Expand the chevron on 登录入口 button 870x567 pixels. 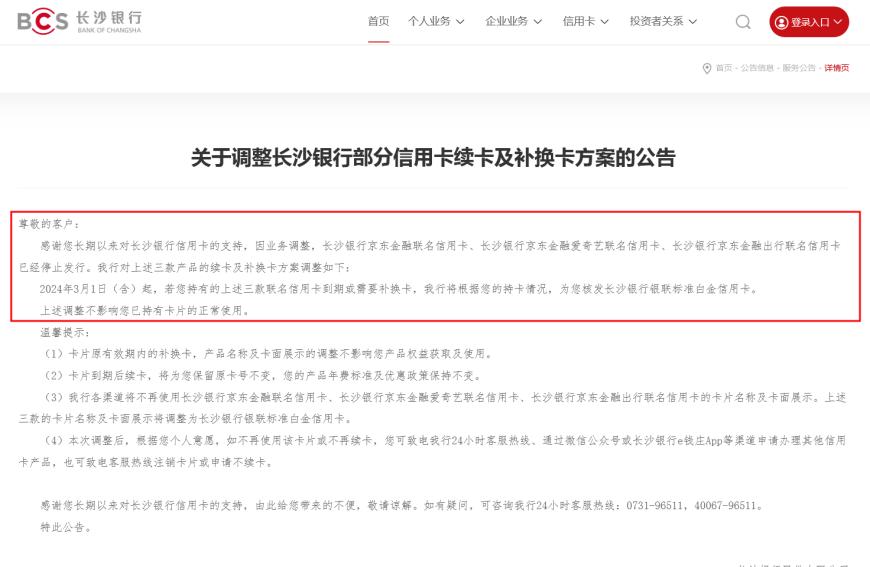tap(837, 22)
